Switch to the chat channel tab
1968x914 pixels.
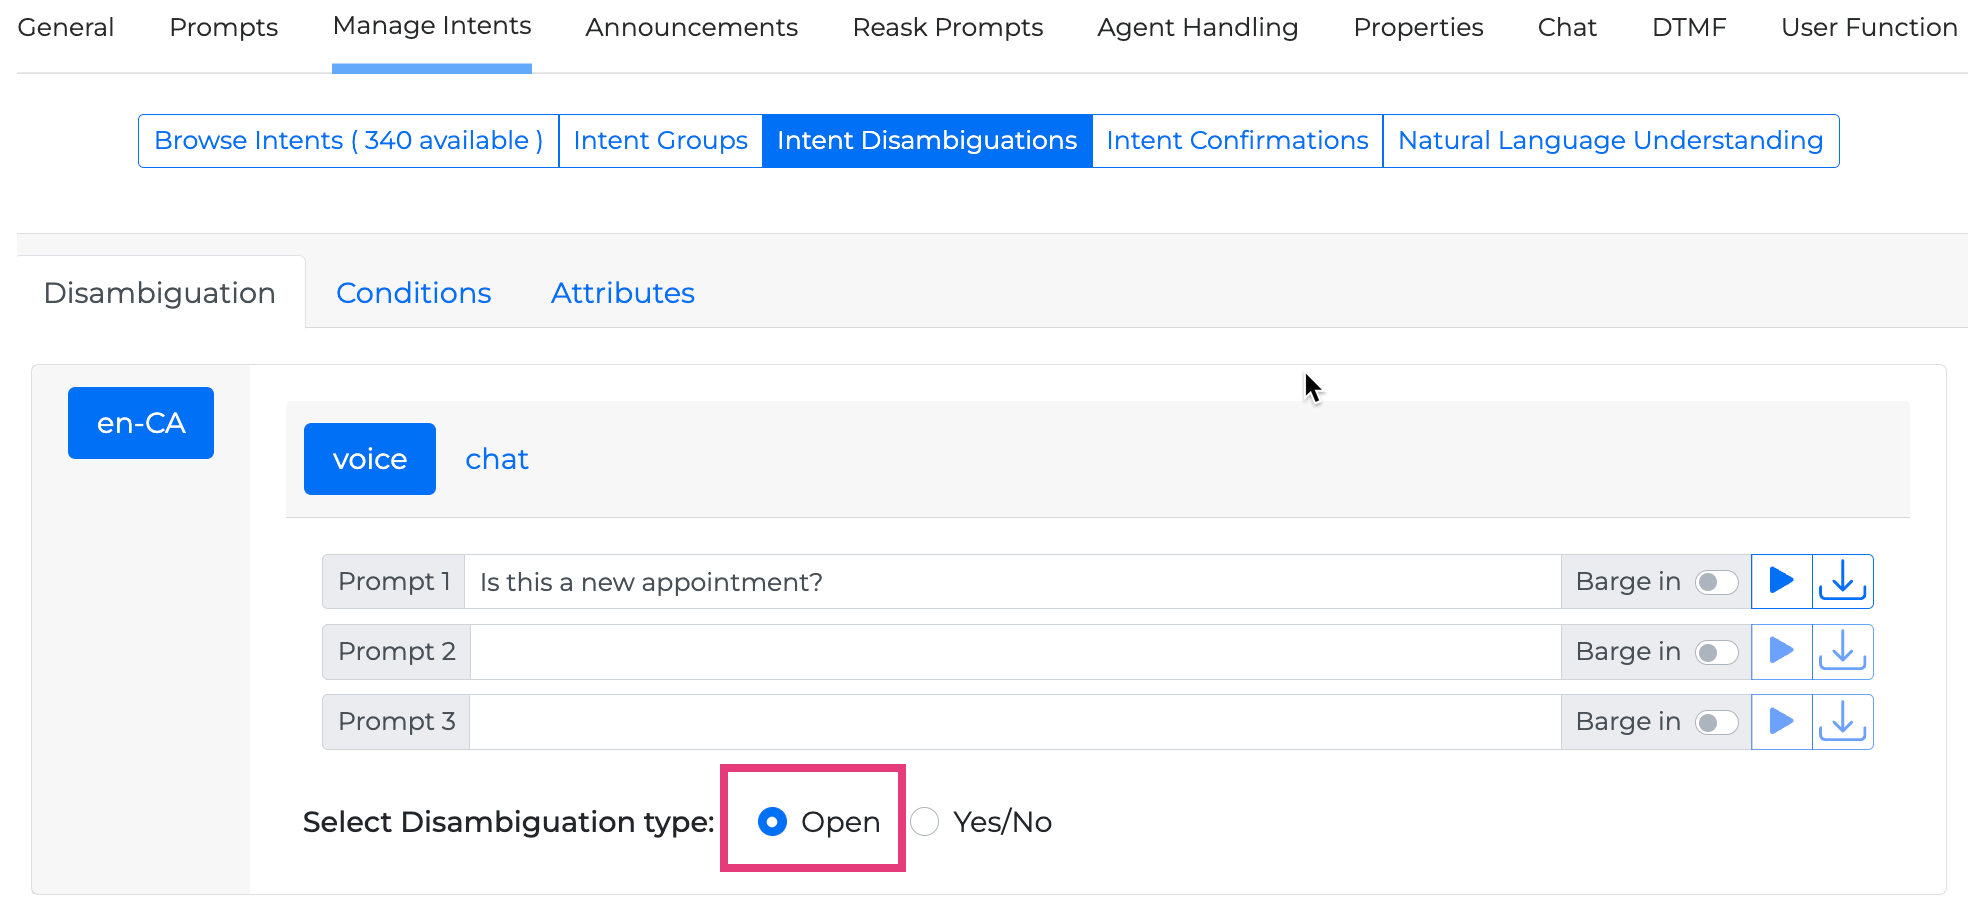496,459
